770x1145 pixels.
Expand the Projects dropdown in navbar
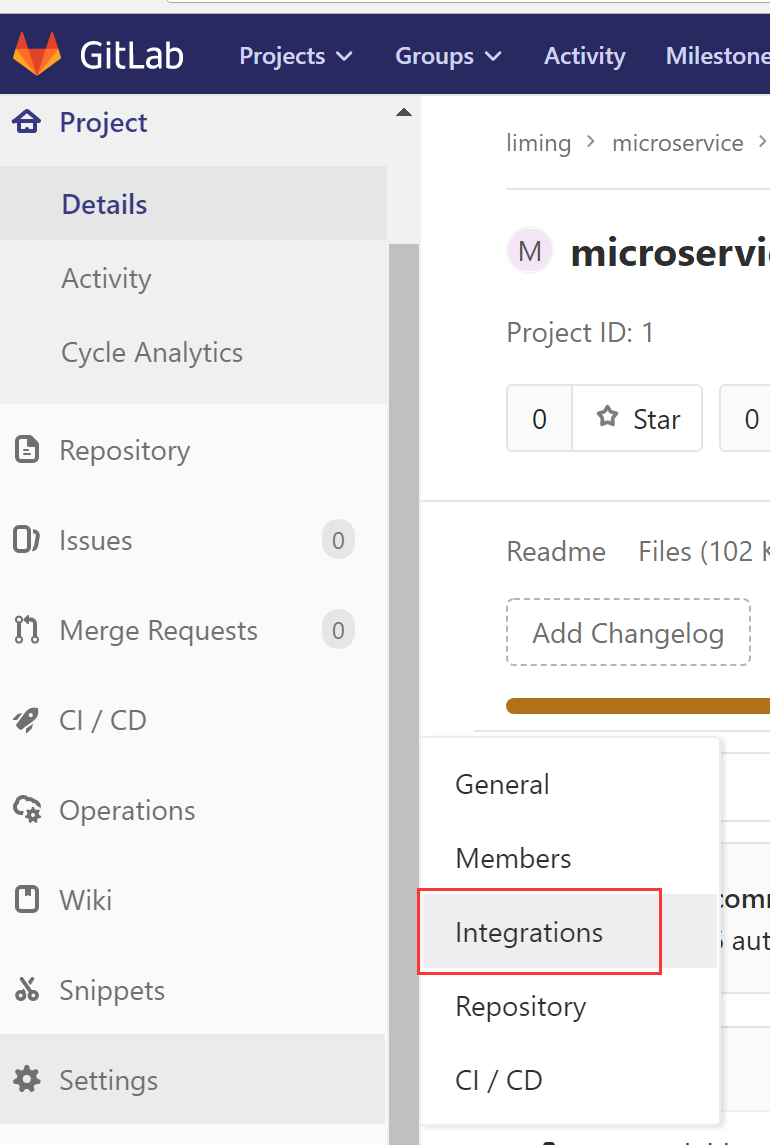296,56
